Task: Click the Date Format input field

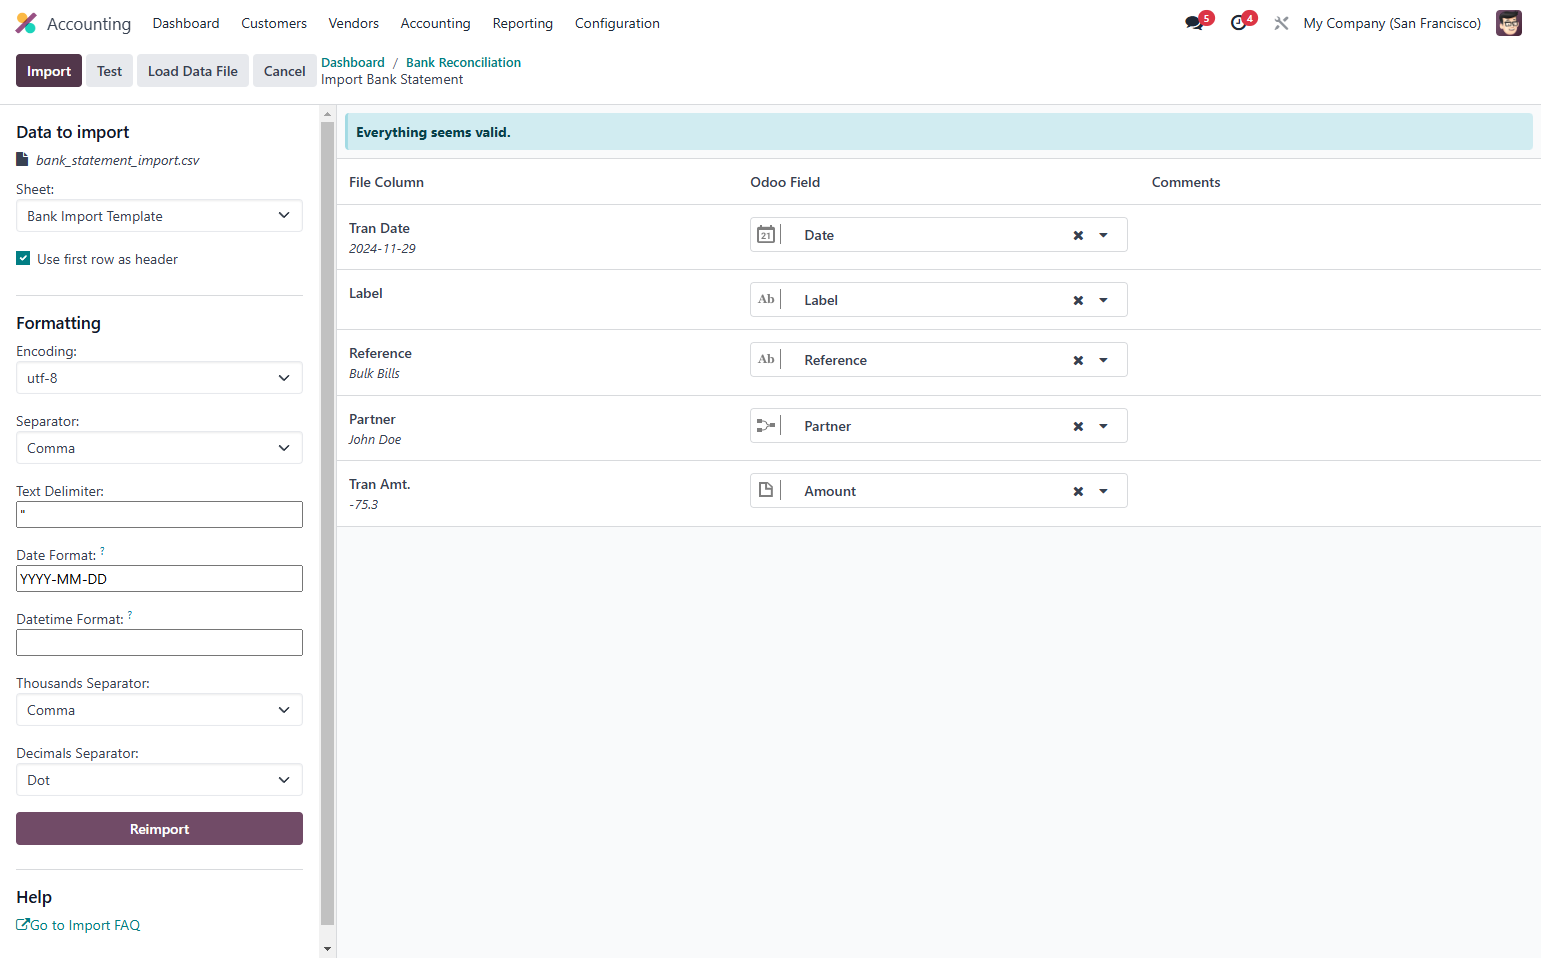Action: [159, 579]
